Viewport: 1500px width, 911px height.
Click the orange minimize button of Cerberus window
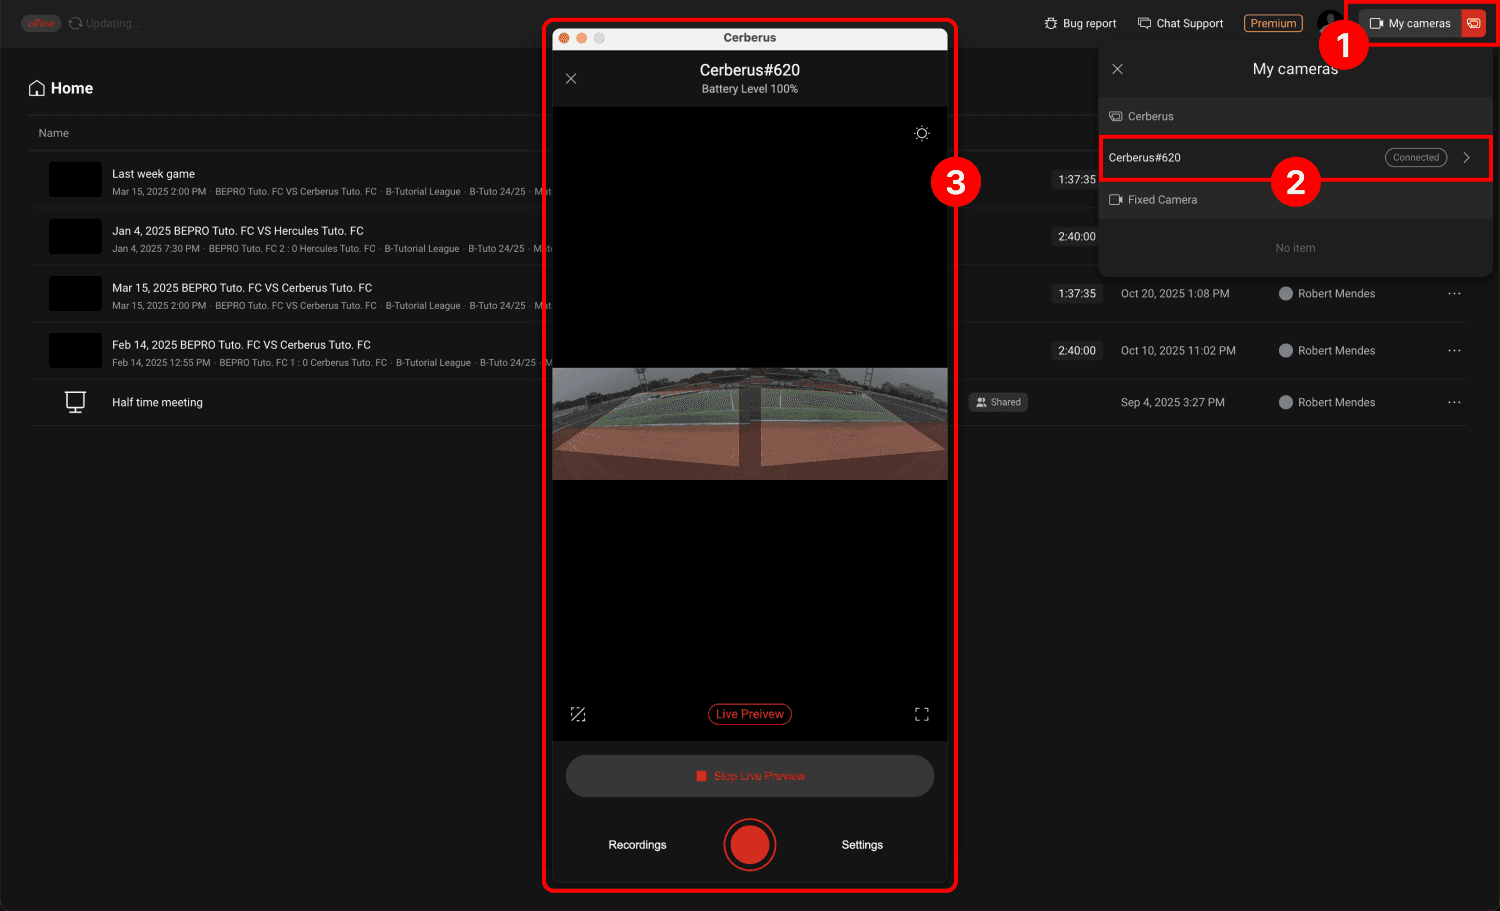pos(582,38)
